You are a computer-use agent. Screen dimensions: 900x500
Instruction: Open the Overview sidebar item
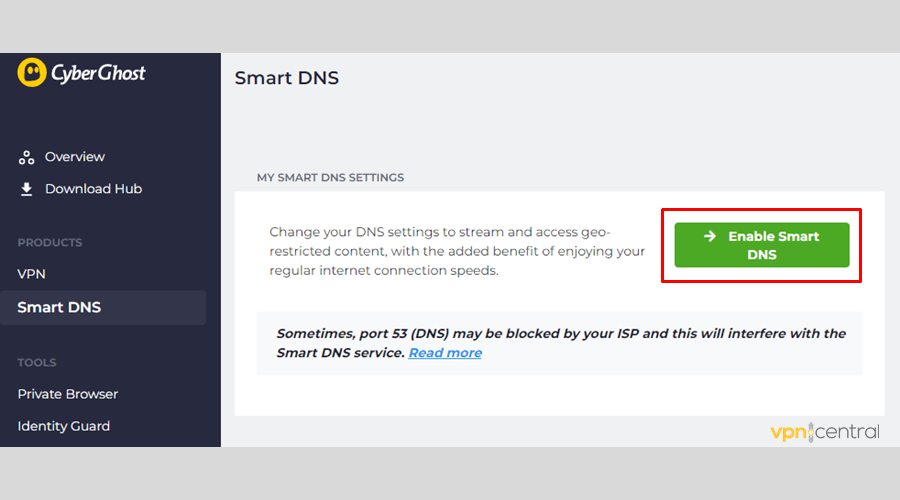[x=75, y=157]
